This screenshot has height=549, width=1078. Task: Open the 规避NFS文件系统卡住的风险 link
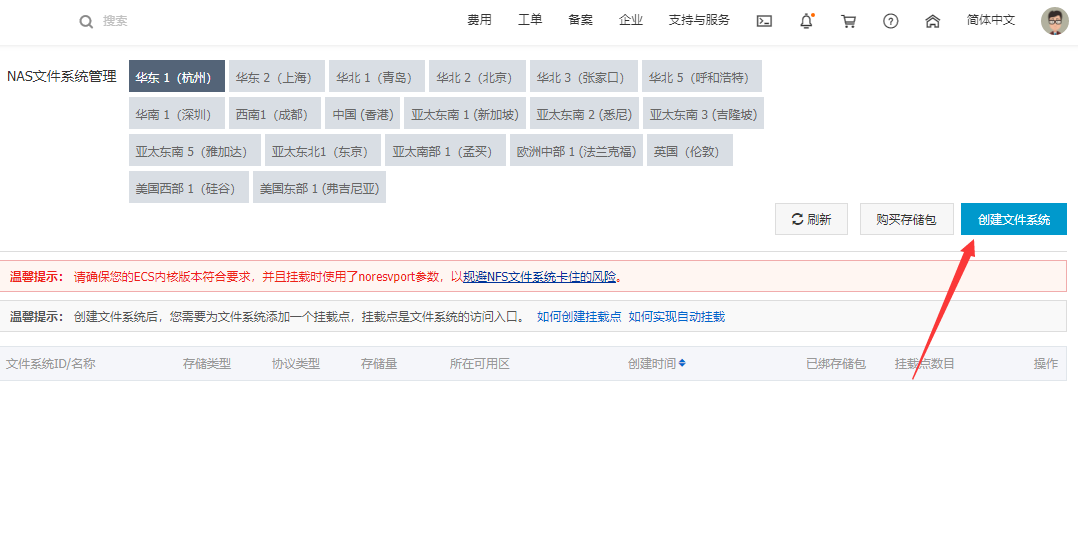tap(540, 276)
